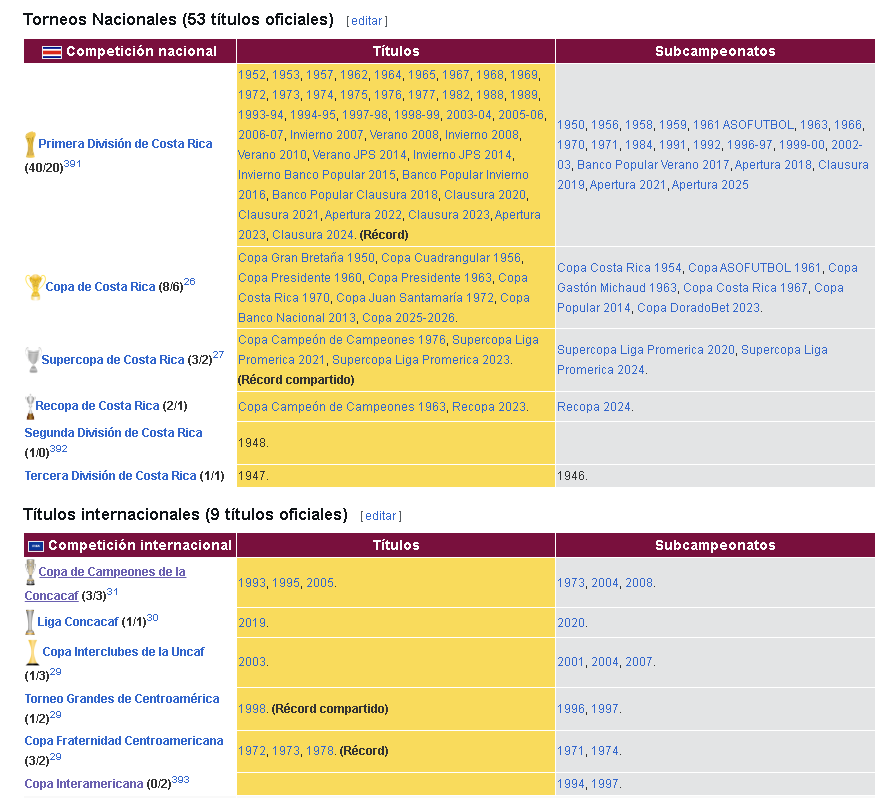Click footnote reference 27
The height and width of the screenshot is (804, 880).
coord(218,355)
